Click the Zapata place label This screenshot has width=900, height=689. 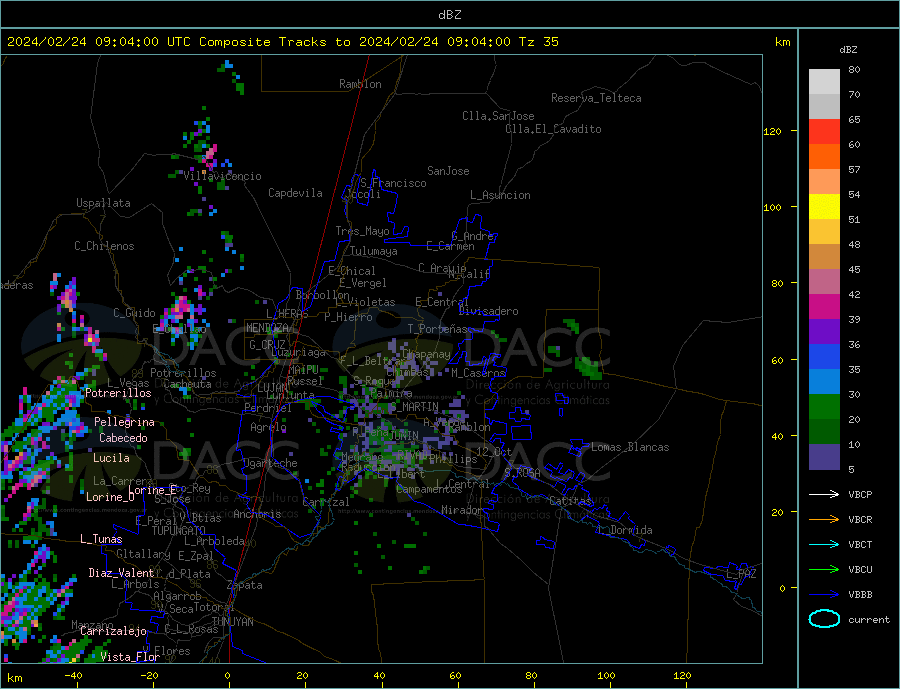pos(245,586)
